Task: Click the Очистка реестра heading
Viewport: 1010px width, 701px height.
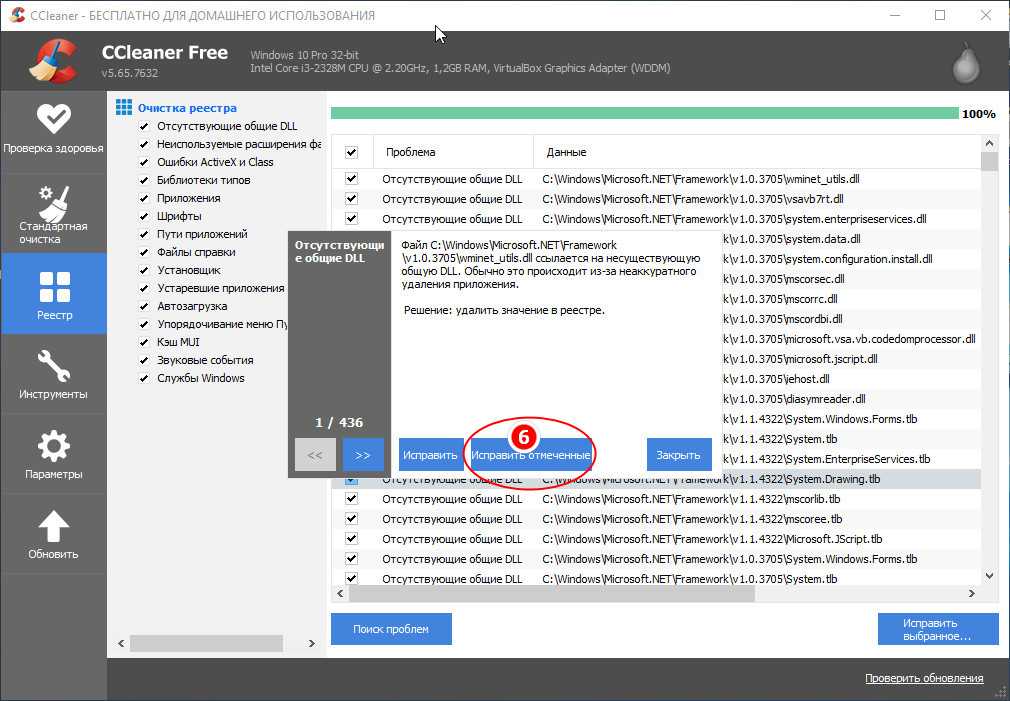Action: pos(187,108)
